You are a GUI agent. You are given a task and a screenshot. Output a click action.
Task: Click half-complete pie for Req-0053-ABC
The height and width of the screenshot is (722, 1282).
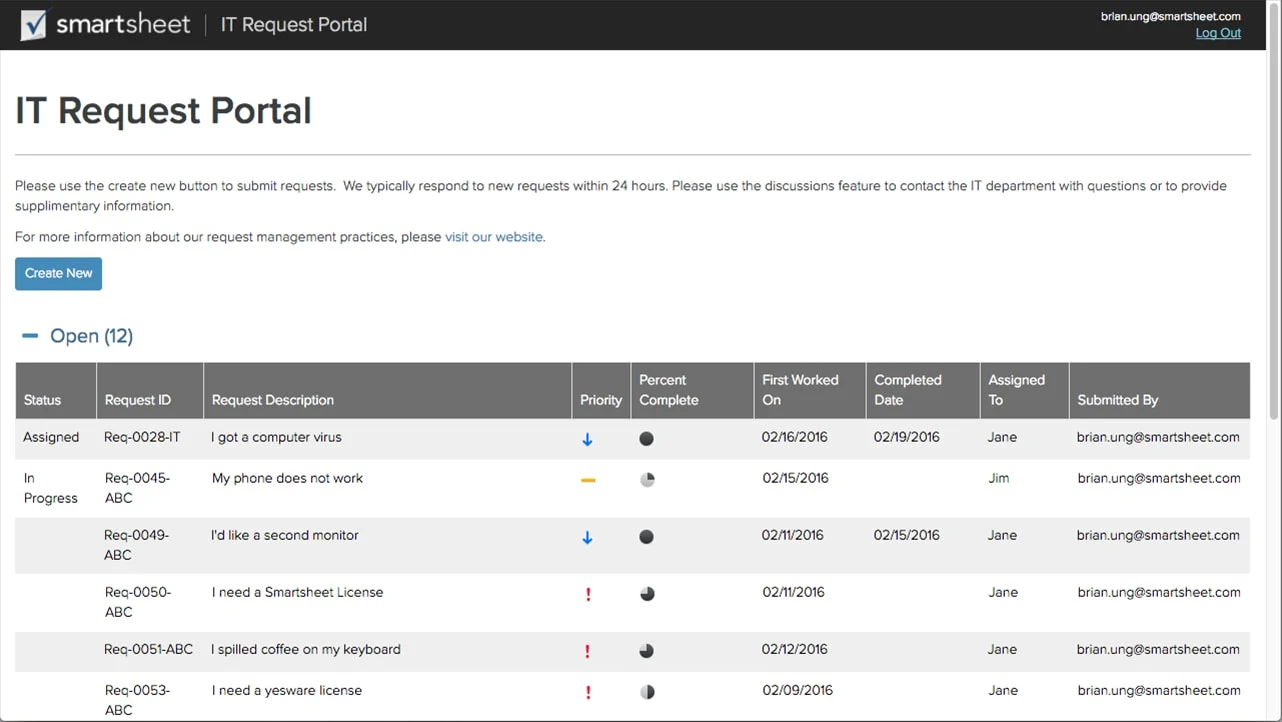click(x=647, y=691)
